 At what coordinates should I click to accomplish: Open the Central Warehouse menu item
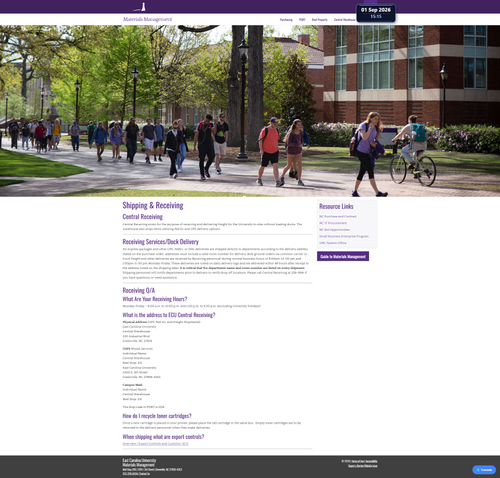(345, 20)
